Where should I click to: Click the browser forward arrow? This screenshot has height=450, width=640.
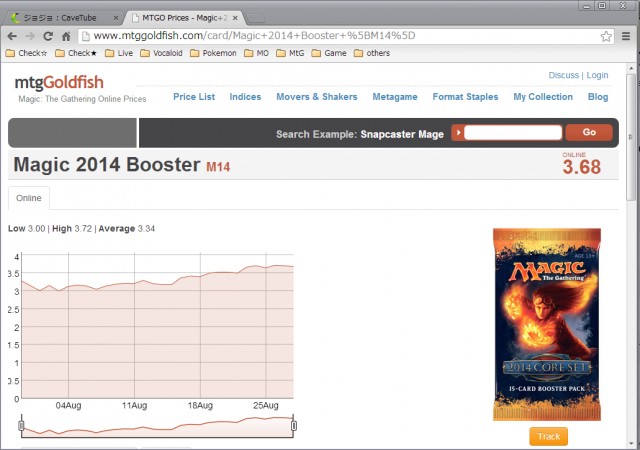30,36
